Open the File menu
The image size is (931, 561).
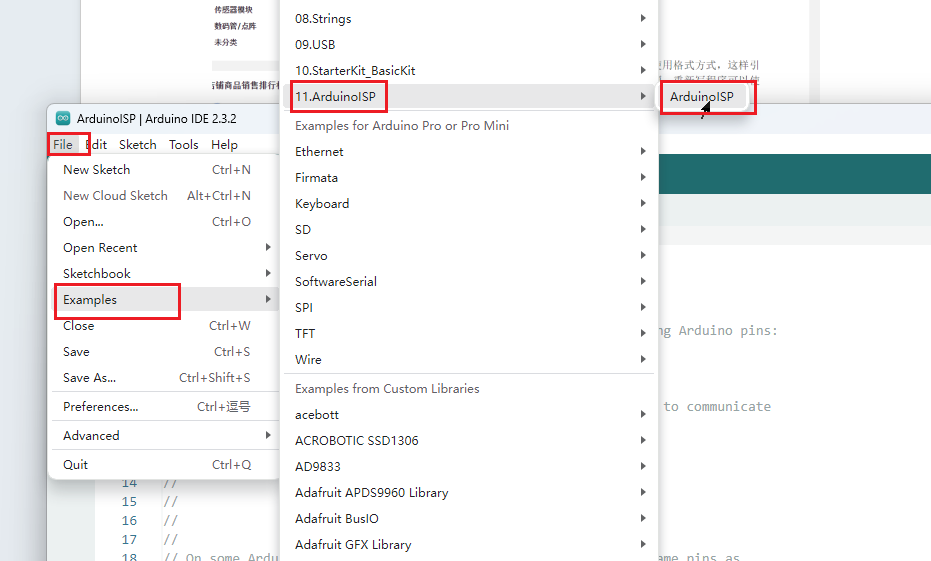(63, 145)
